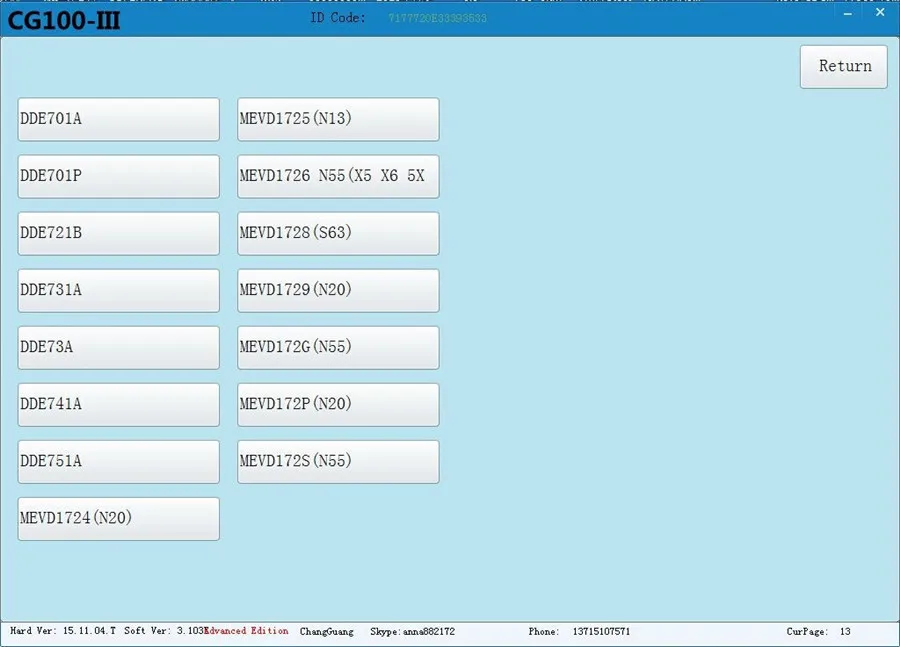
Task: Choose DDE721B from the list
Action: [119, 233]
